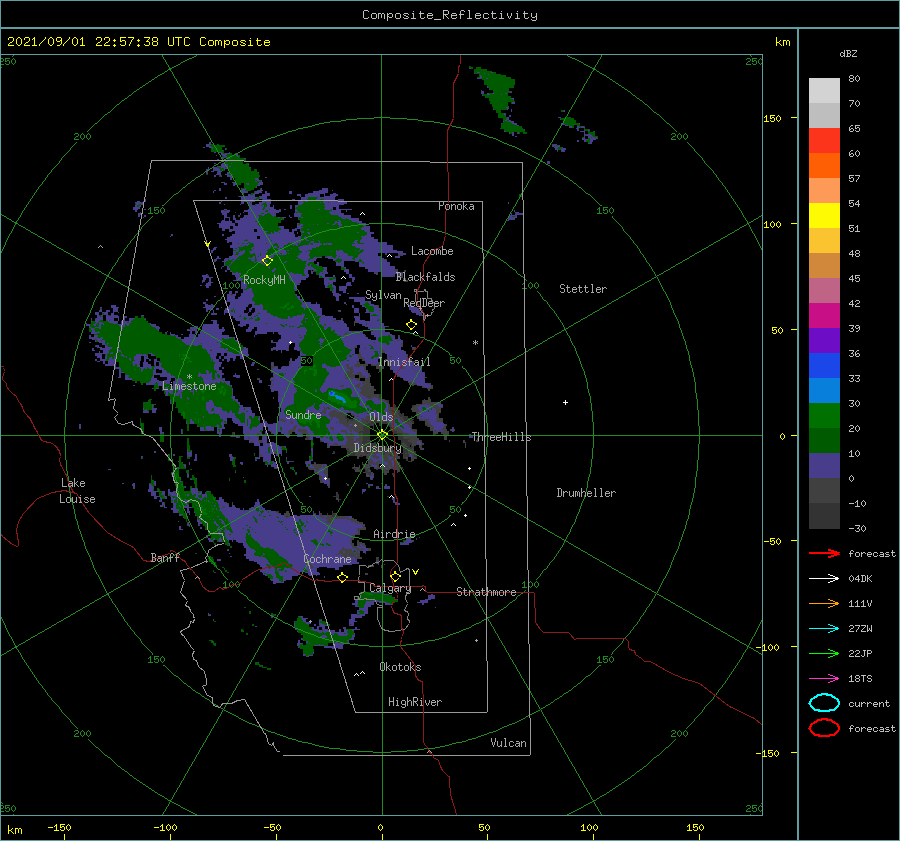
Task: Click the red forecast arrow in legend
Action: pos(824,553)
